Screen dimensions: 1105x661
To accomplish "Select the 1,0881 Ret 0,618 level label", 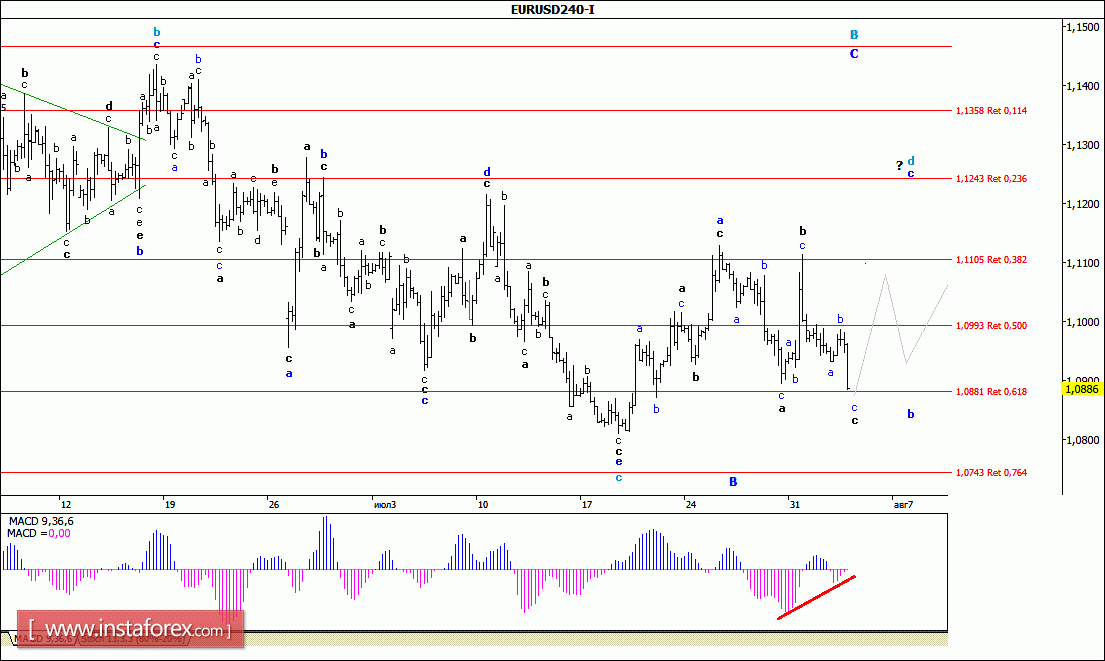I will coord(991,391).
